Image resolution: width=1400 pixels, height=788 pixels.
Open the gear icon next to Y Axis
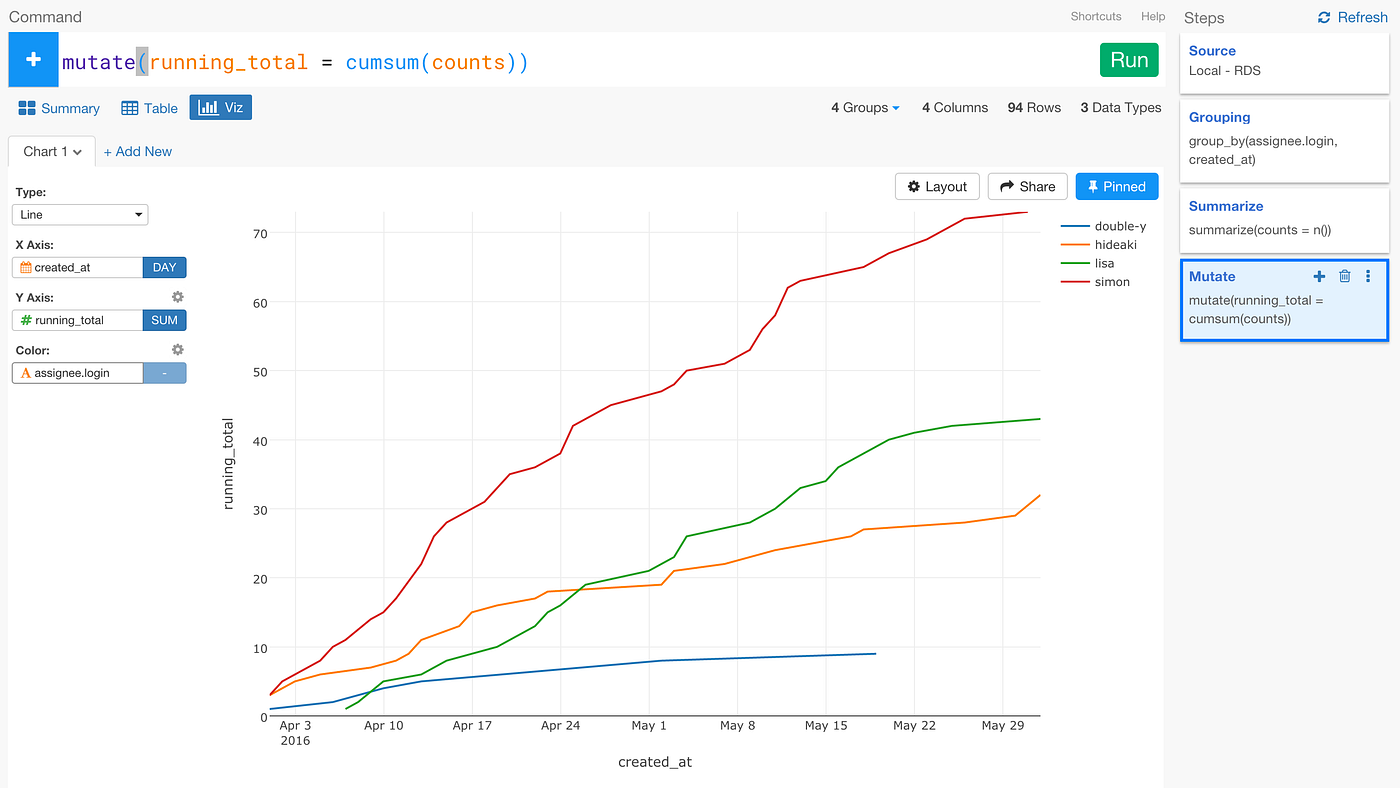[177, 297]
